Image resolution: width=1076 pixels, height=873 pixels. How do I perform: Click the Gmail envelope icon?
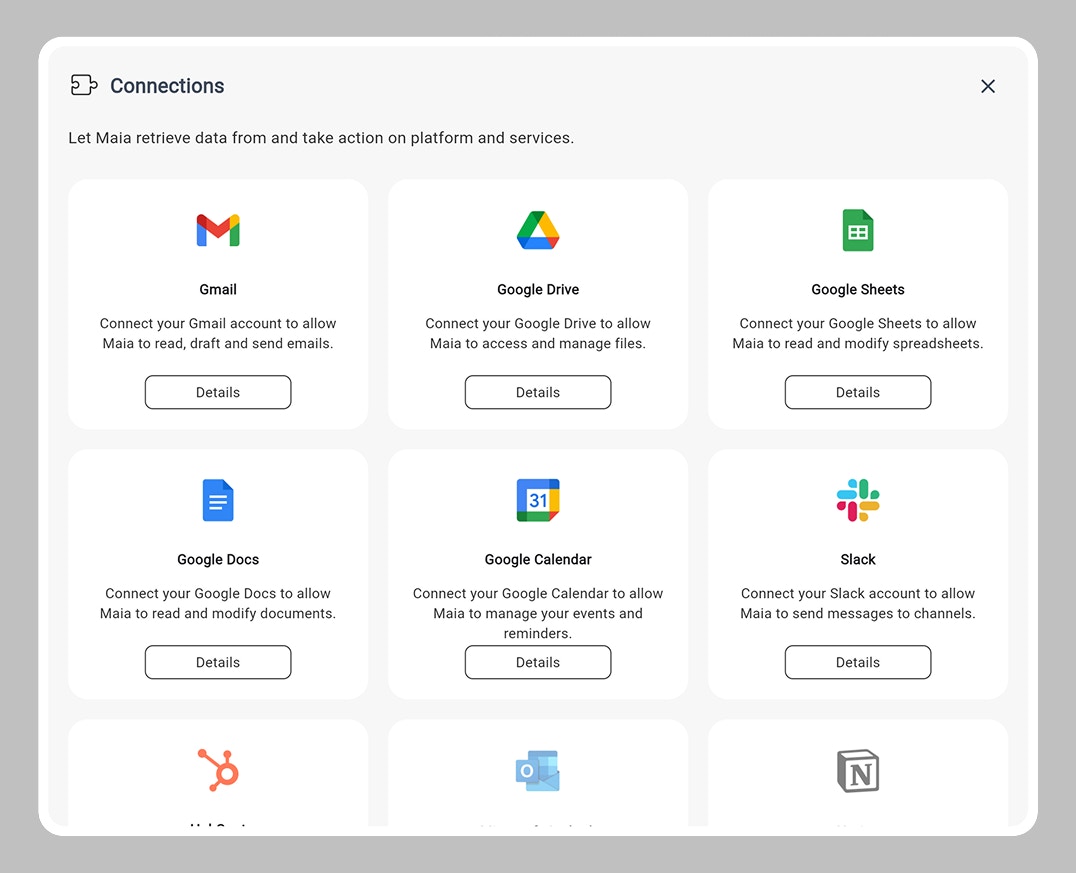pos(218,231)
